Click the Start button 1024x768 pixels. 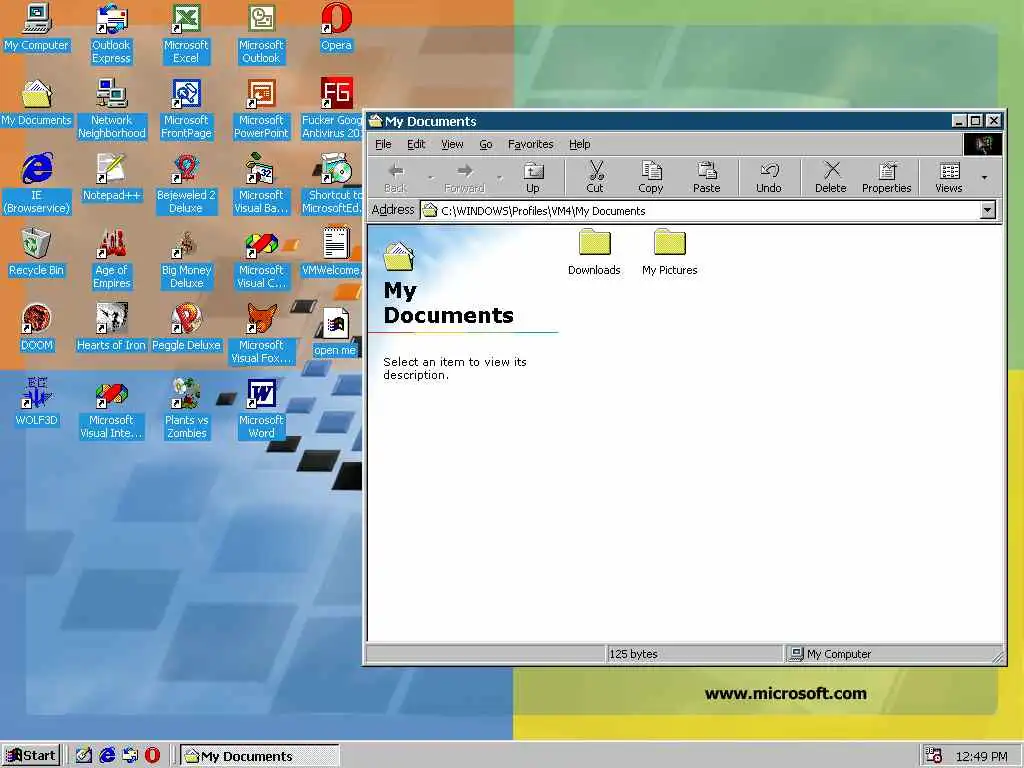[31, 756]
